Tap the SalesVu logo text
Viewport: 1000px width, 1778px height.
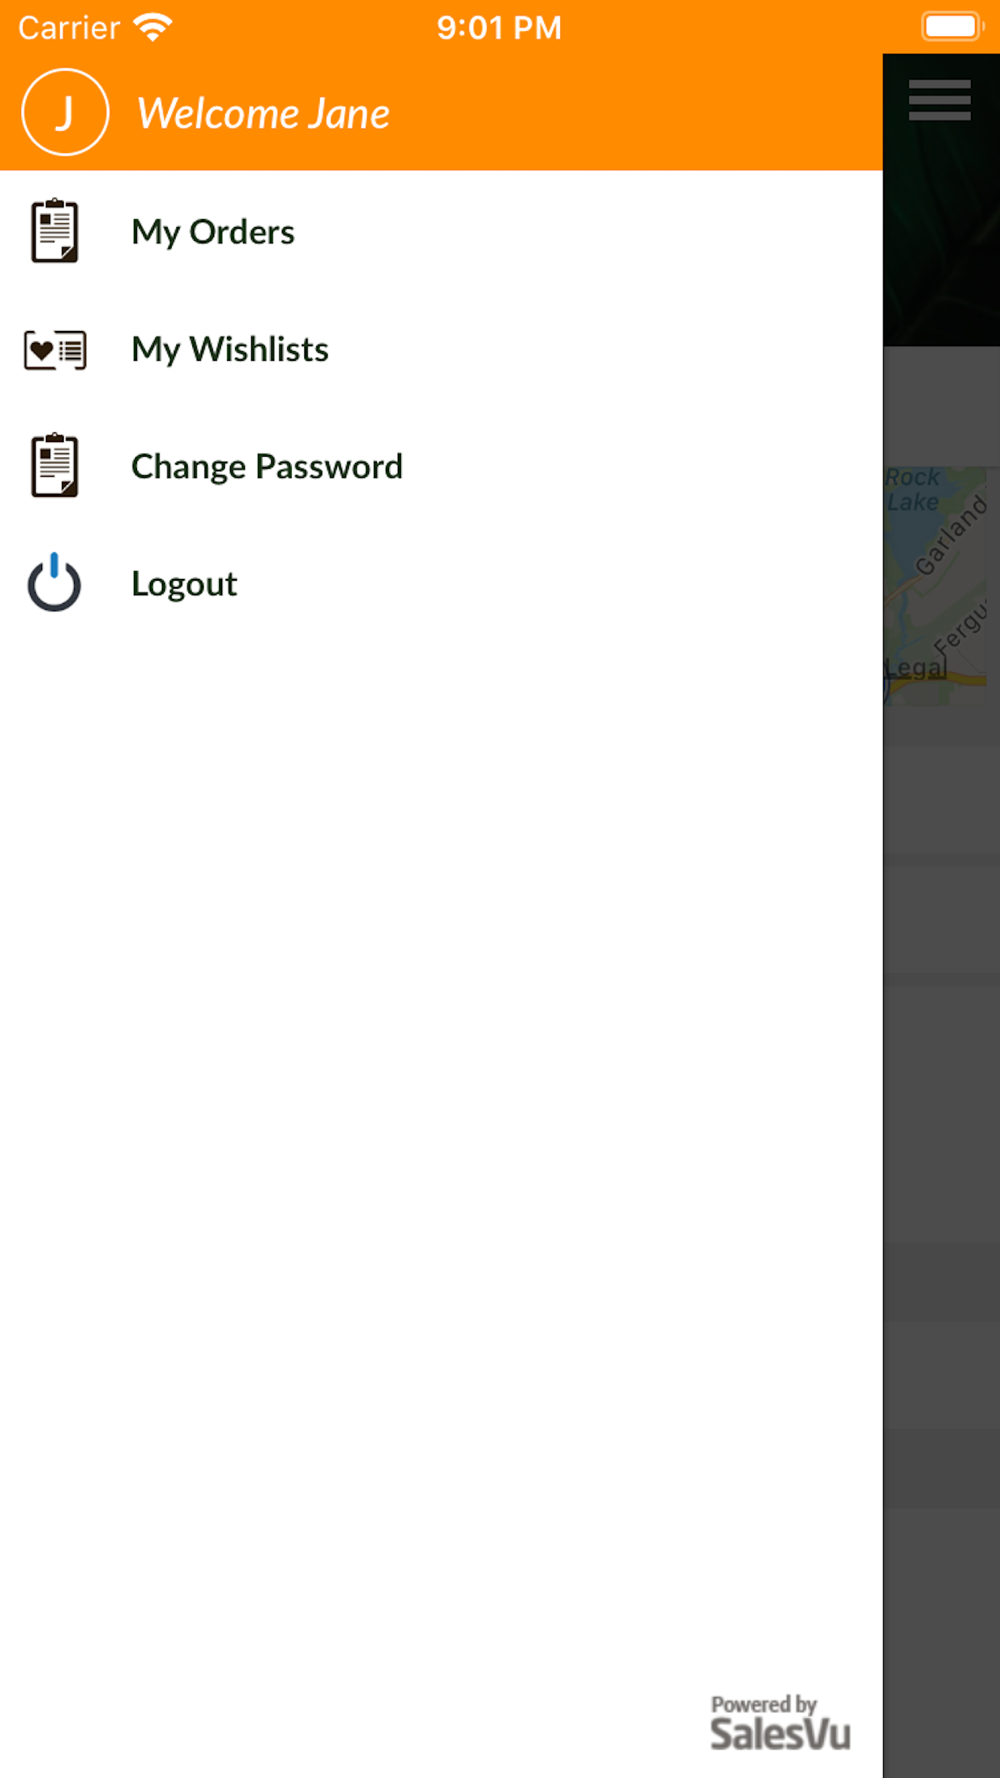point(780,1734)
